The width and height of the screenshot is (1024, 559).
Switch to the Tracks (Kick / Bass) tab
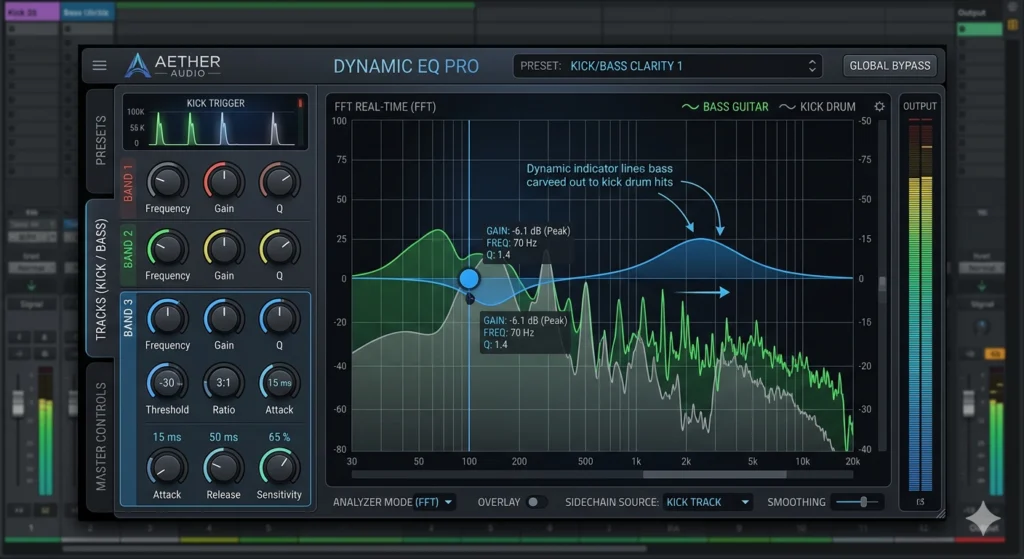(101, 279)
